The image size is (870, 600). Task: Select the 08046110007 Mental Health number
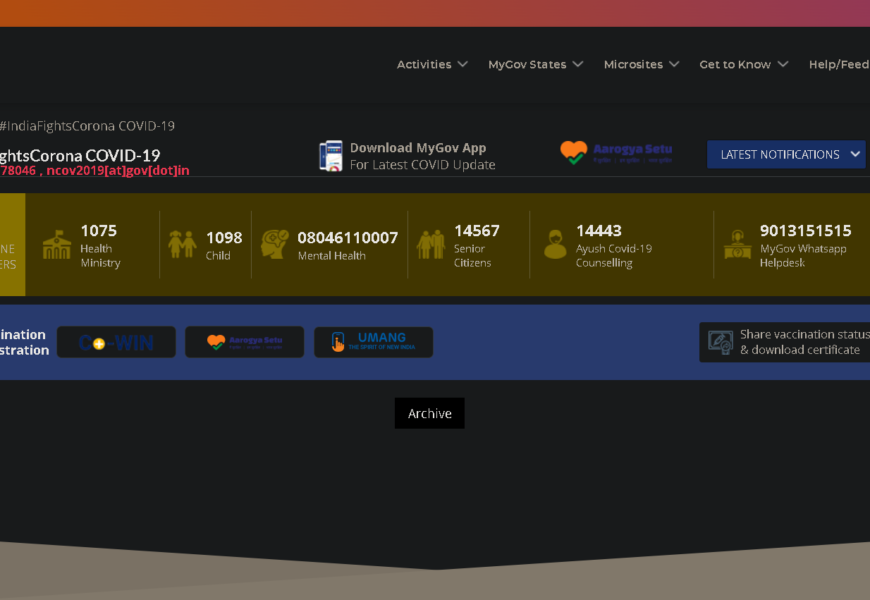point(348,238)
